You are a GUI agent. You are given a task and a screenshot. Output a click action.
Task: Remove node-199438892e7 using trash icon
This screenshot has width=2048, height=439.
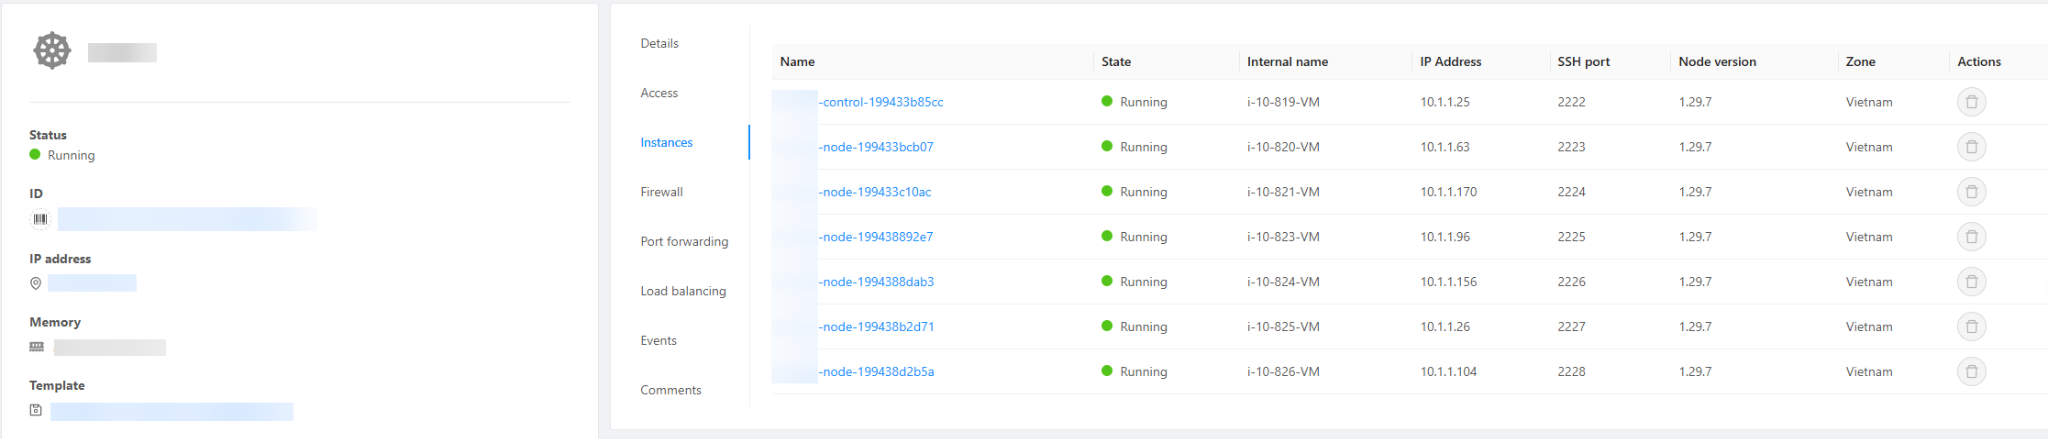tap(1971, 237)
